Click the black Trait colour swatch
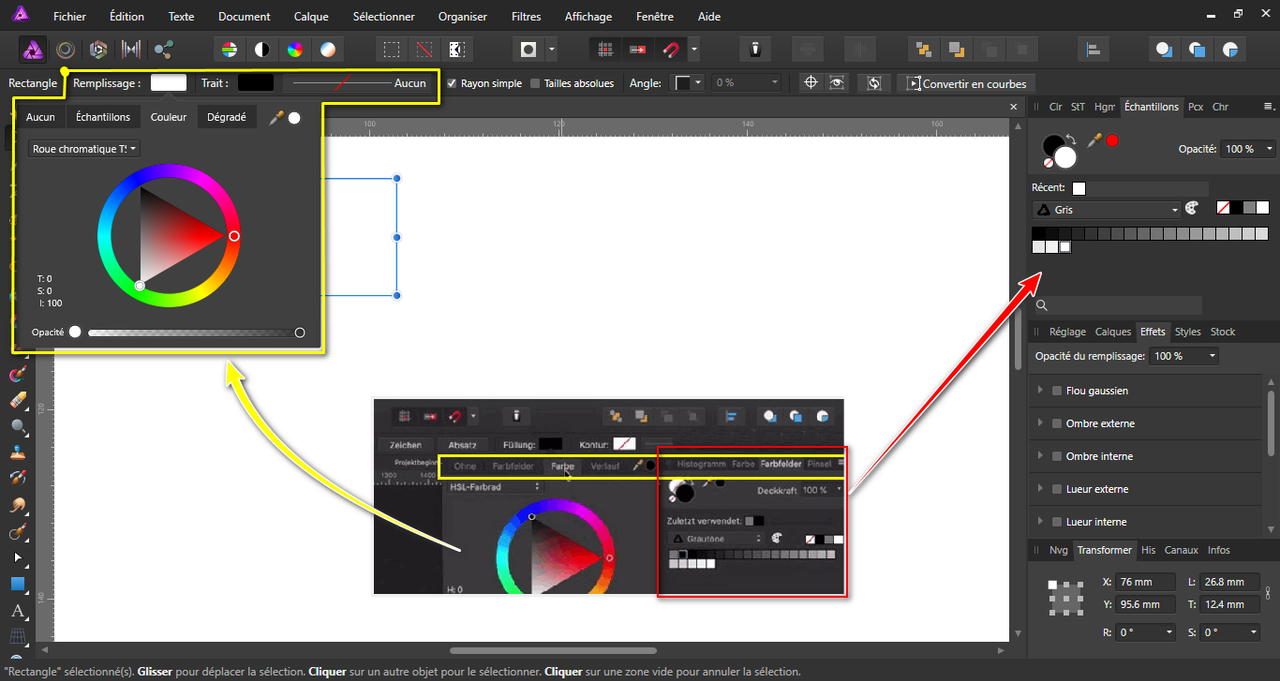Viewport: 1280px width, 681px height. click(255, 83)
